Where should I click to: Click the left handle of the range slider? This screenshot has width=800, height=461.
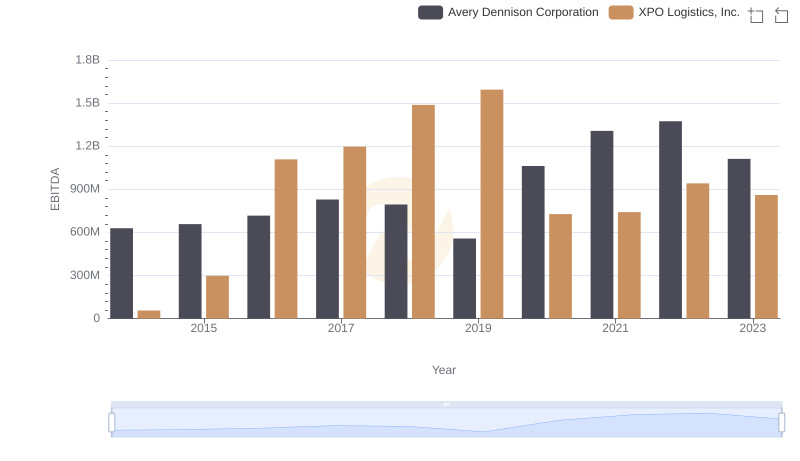(112, 422)
